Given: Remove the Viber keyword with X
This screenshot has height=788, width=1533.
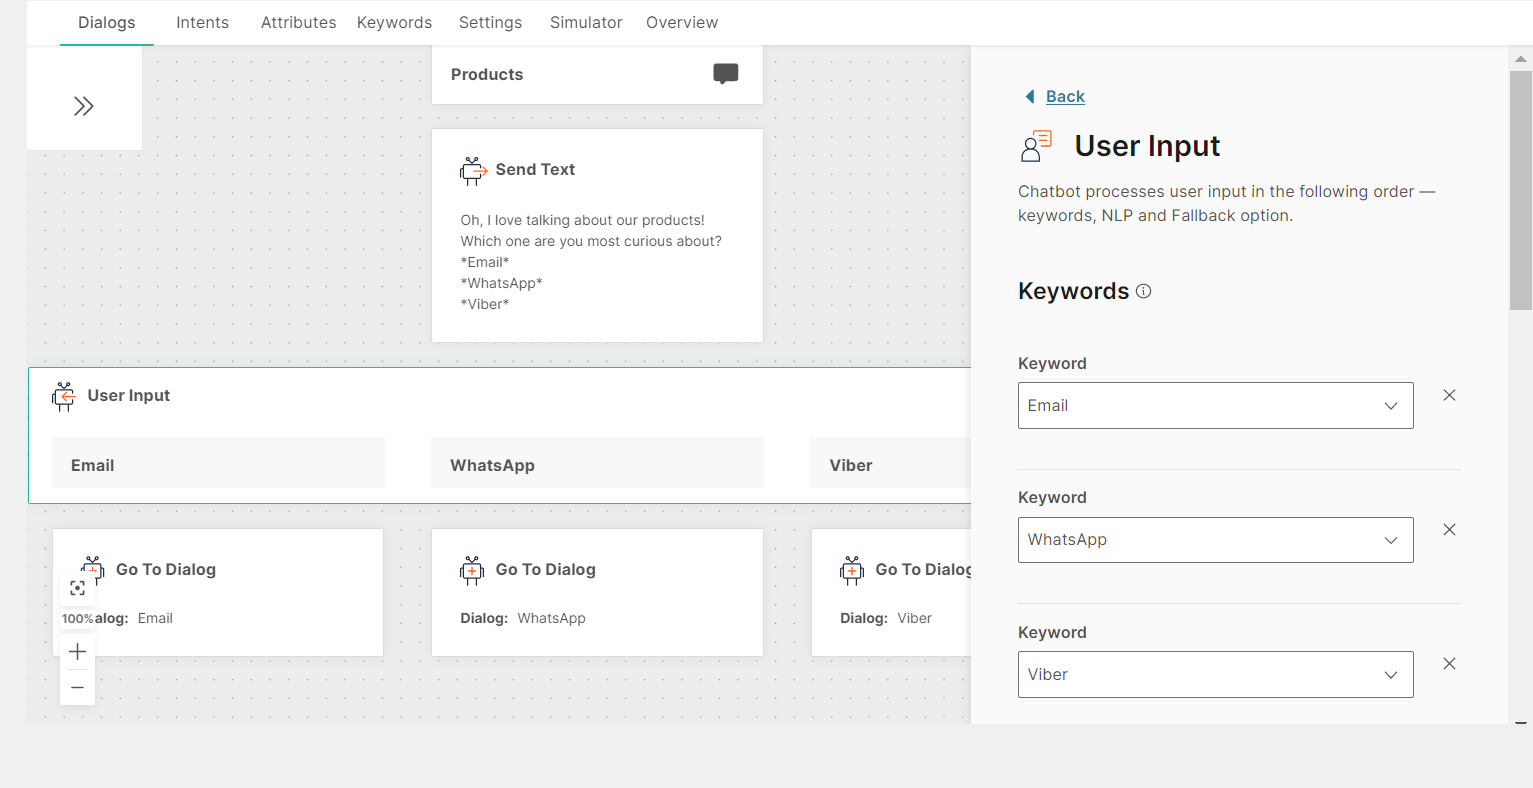Looking at the screenshot, I should click(1449, 664).
